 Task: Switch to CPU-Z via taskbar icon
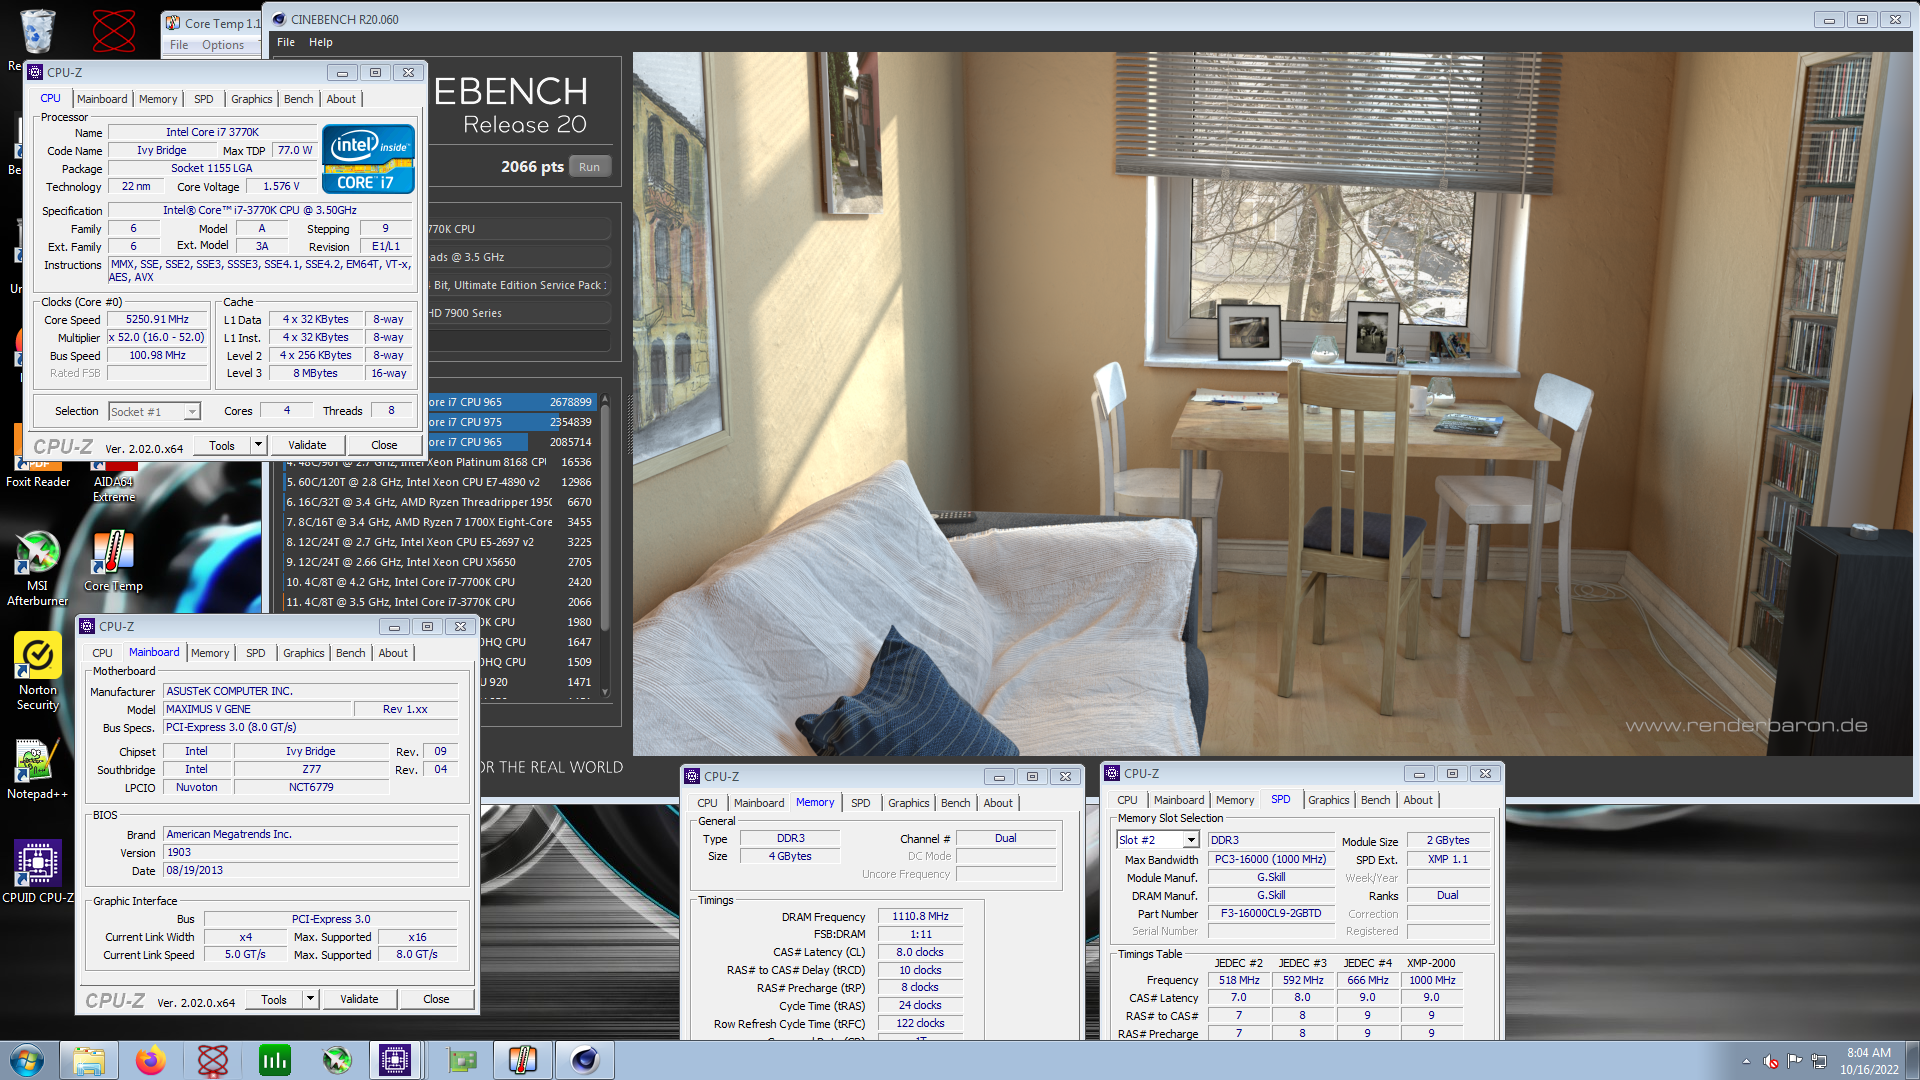395,1060
